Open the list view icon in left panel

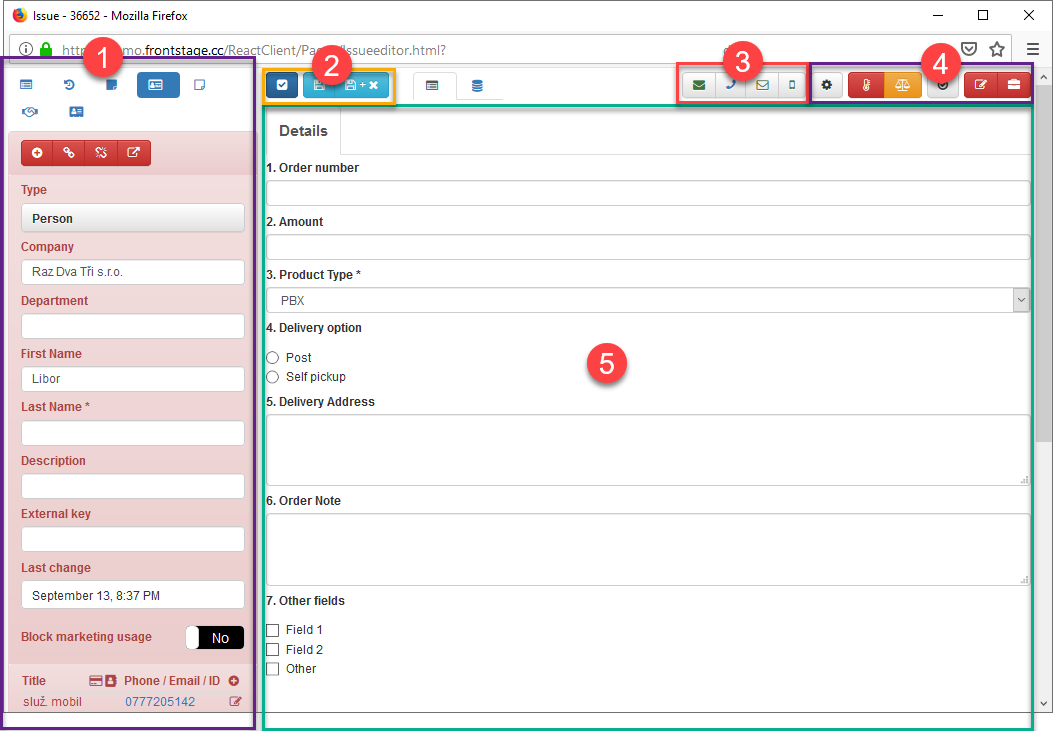[26, 85]
